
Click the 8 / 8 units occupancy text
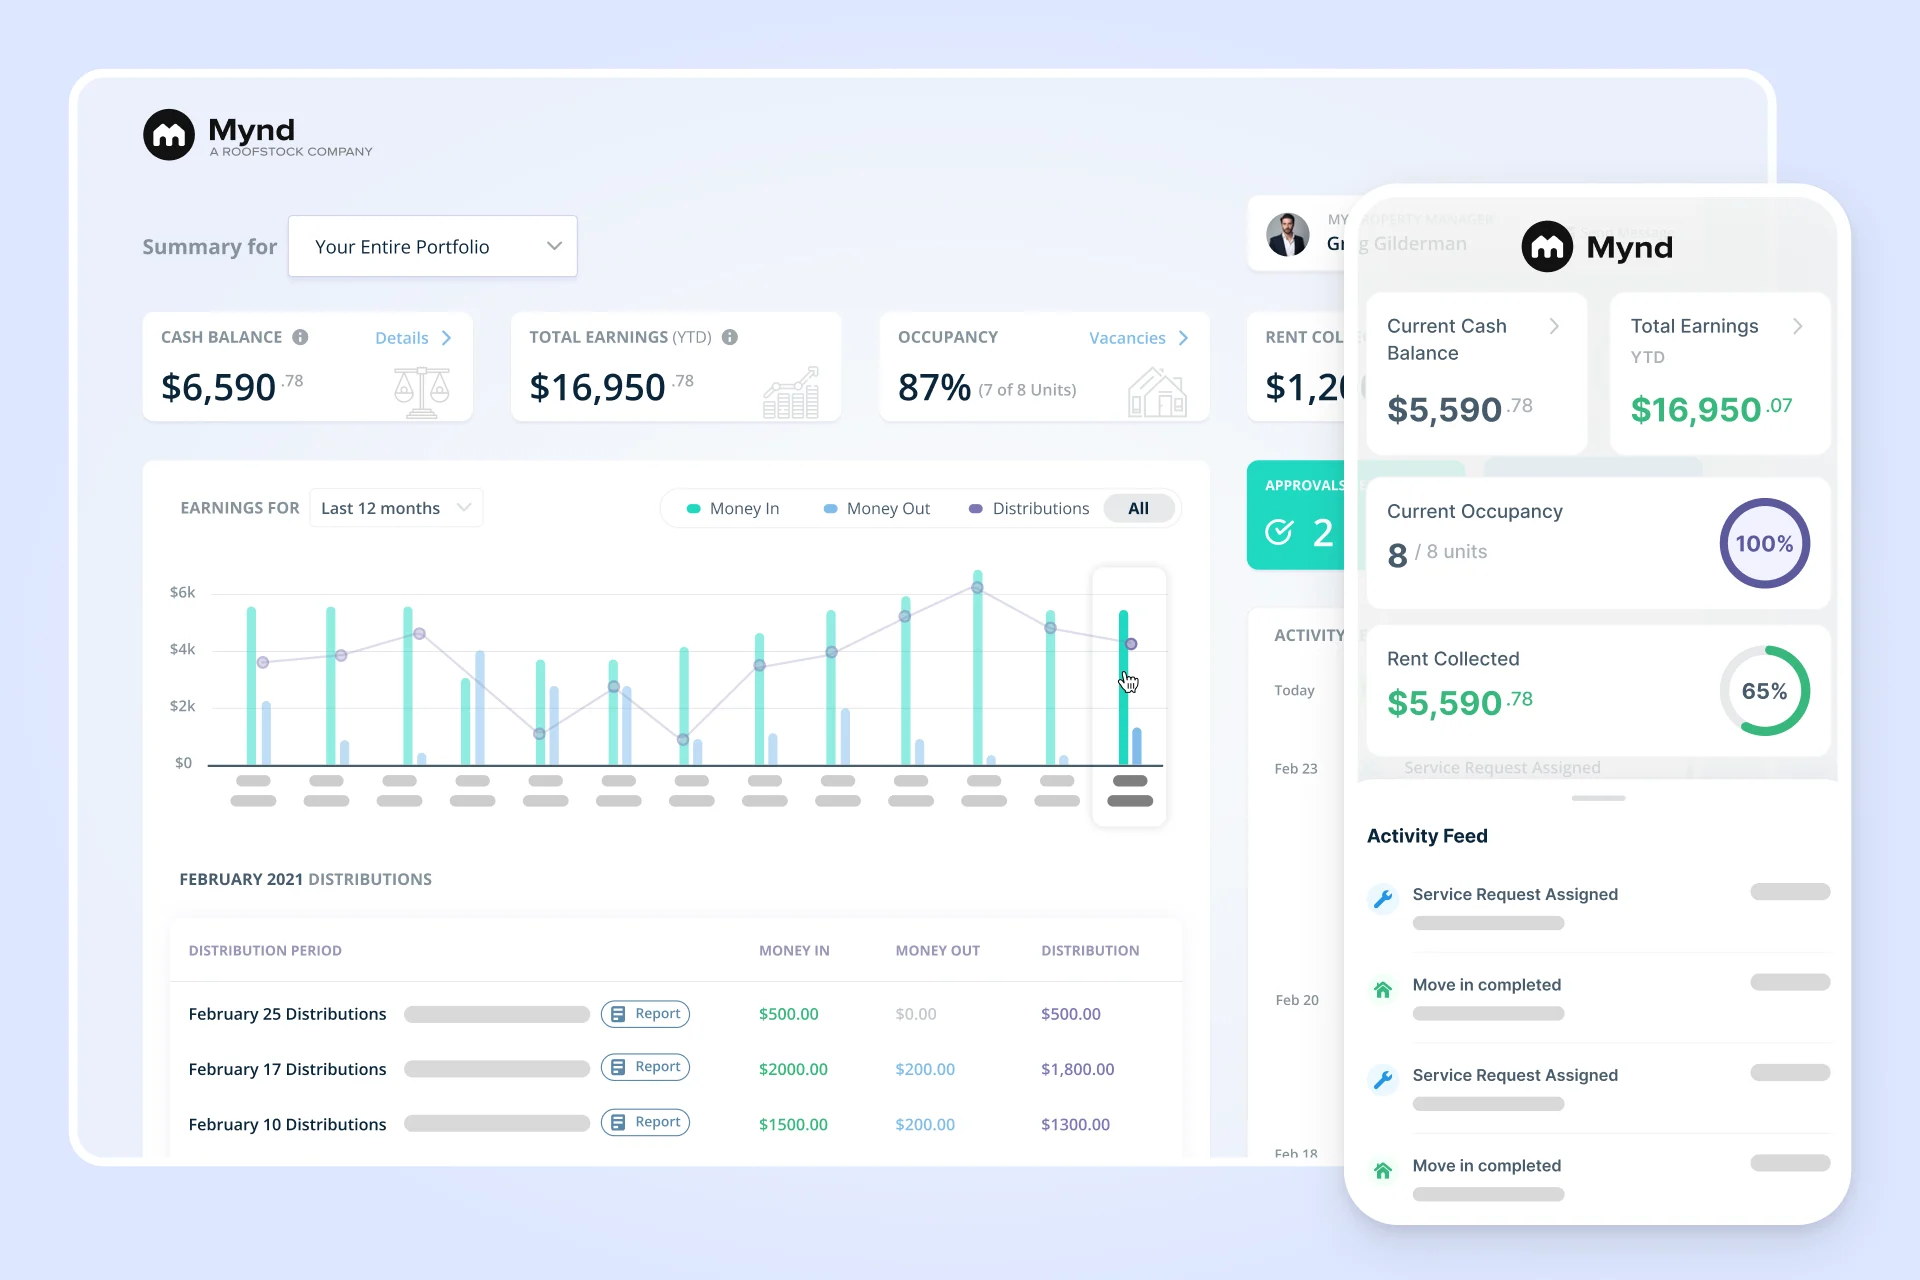tap(1437, 553)
